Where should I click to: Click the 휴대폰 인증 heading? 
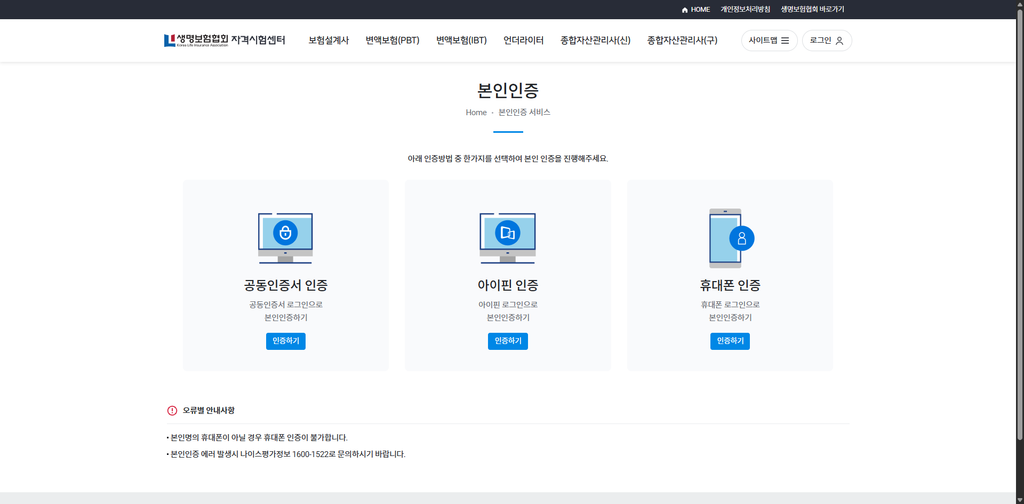click(x=730, y=285)
